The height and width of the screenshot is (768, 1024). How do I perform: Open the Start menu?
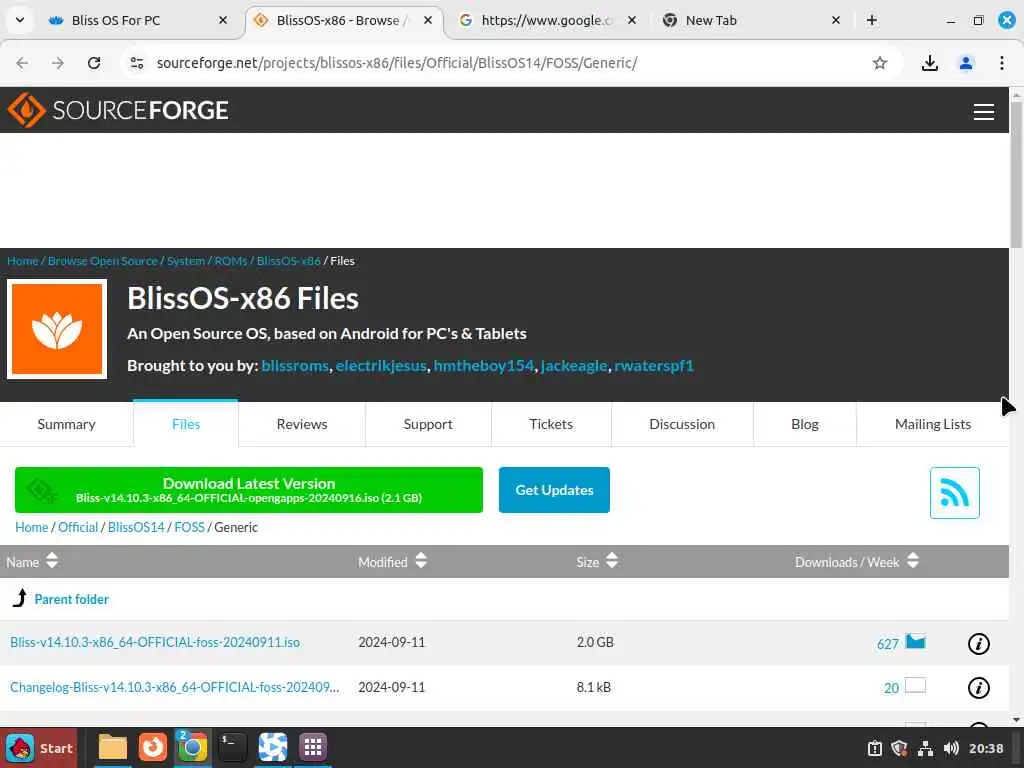[39, 748]
